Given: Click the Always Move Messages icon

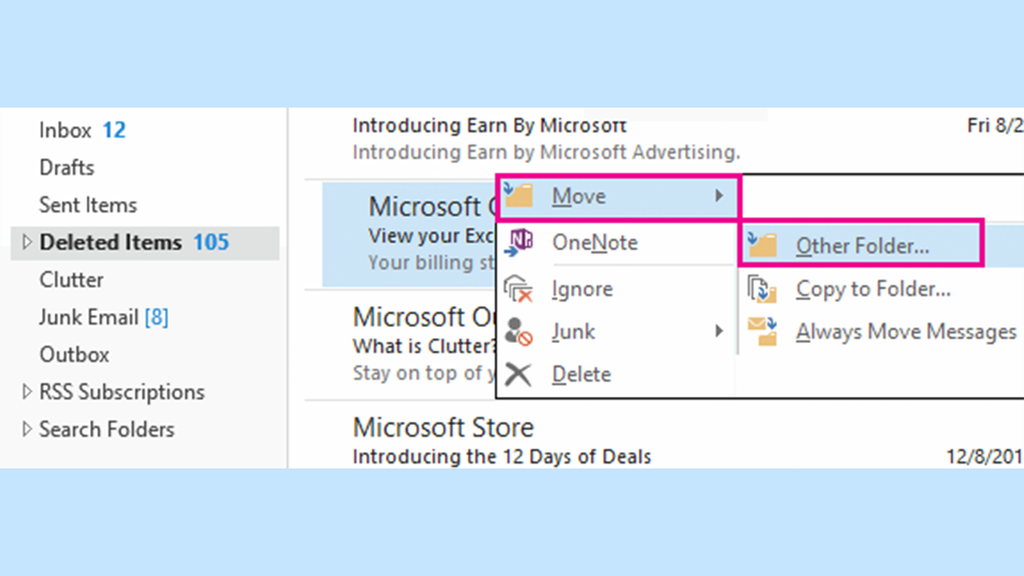Looking at the screenshot, I should click(762, 330).
